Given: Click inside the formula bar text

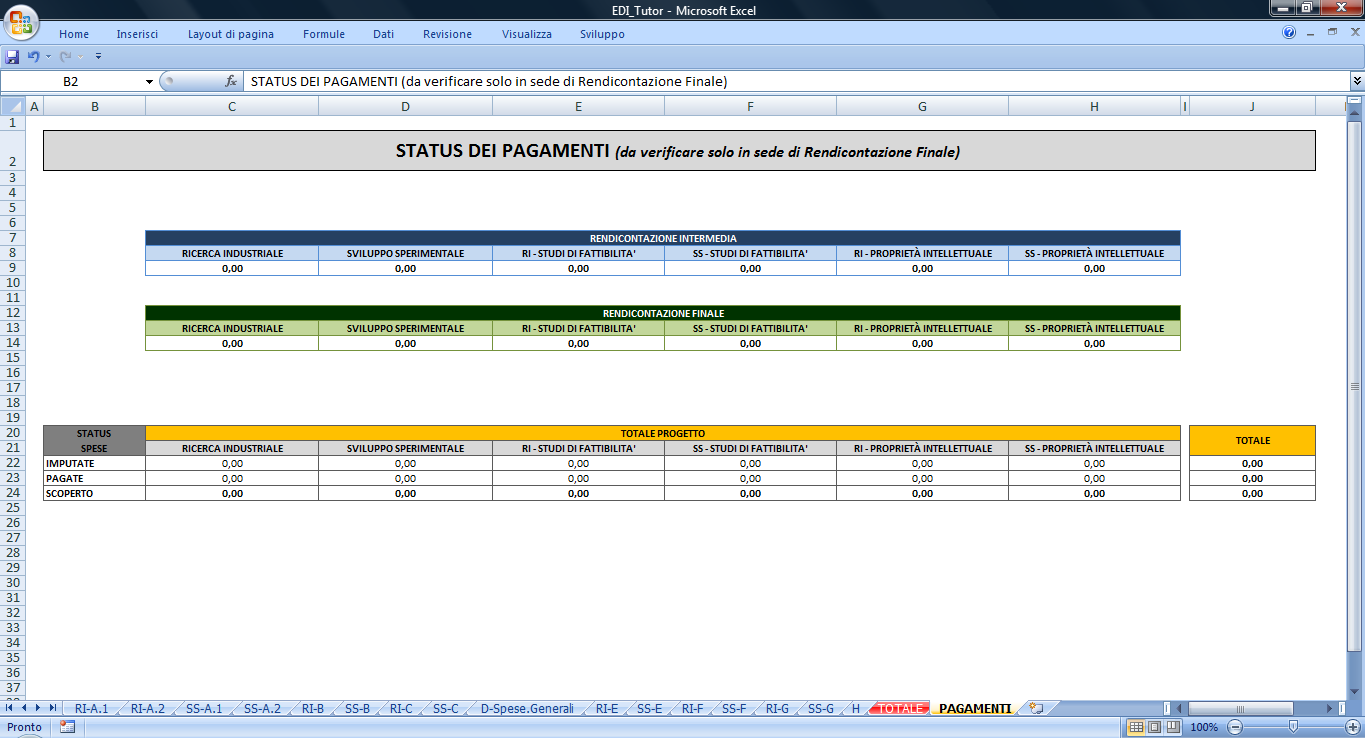Looking at the screenshot, I should click(795, 81).
